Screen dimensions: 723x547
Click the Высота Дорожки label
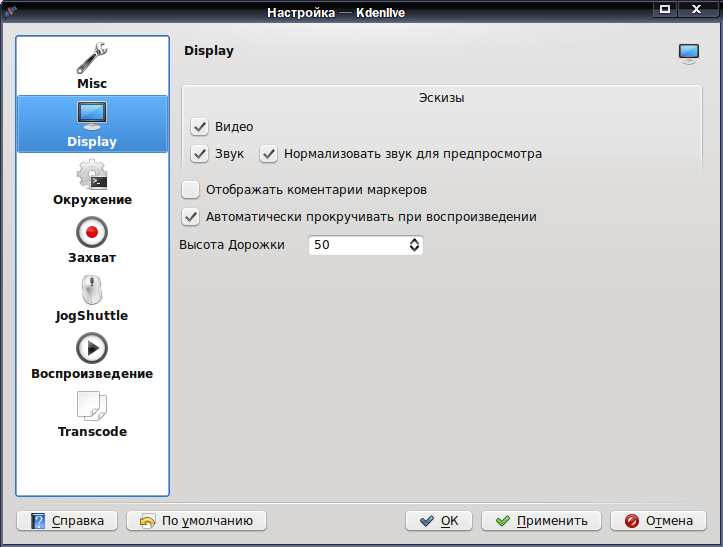(x=232, y=245)
